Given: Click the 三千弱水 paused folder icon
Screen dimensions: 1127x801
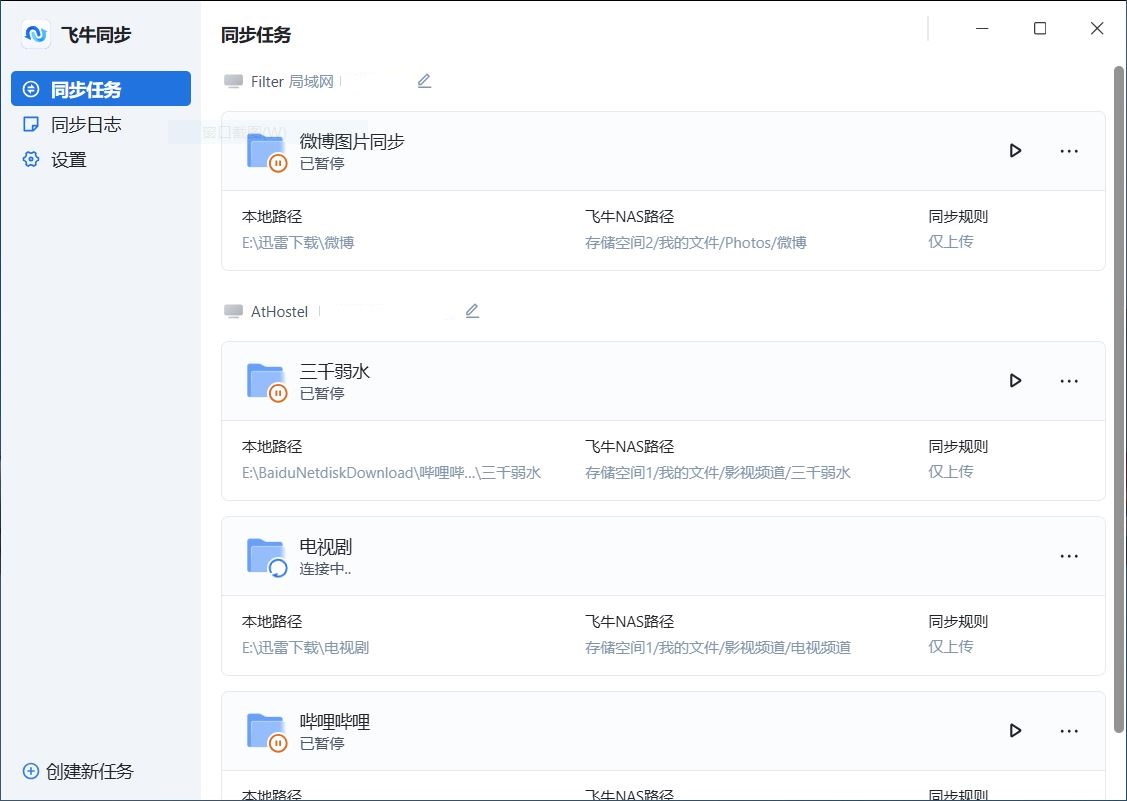Looking at the screenshot, I should 266,382.
